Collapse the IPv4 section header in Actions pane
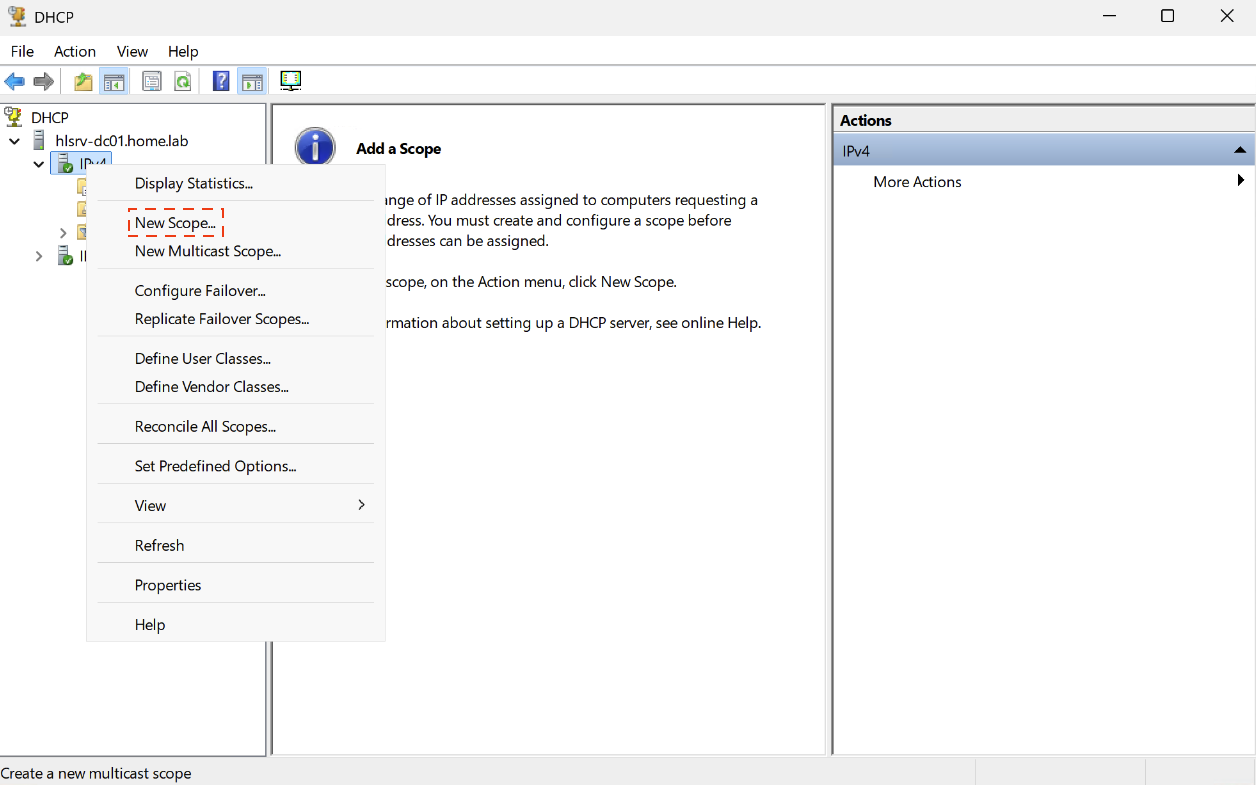 point(1239,151)
